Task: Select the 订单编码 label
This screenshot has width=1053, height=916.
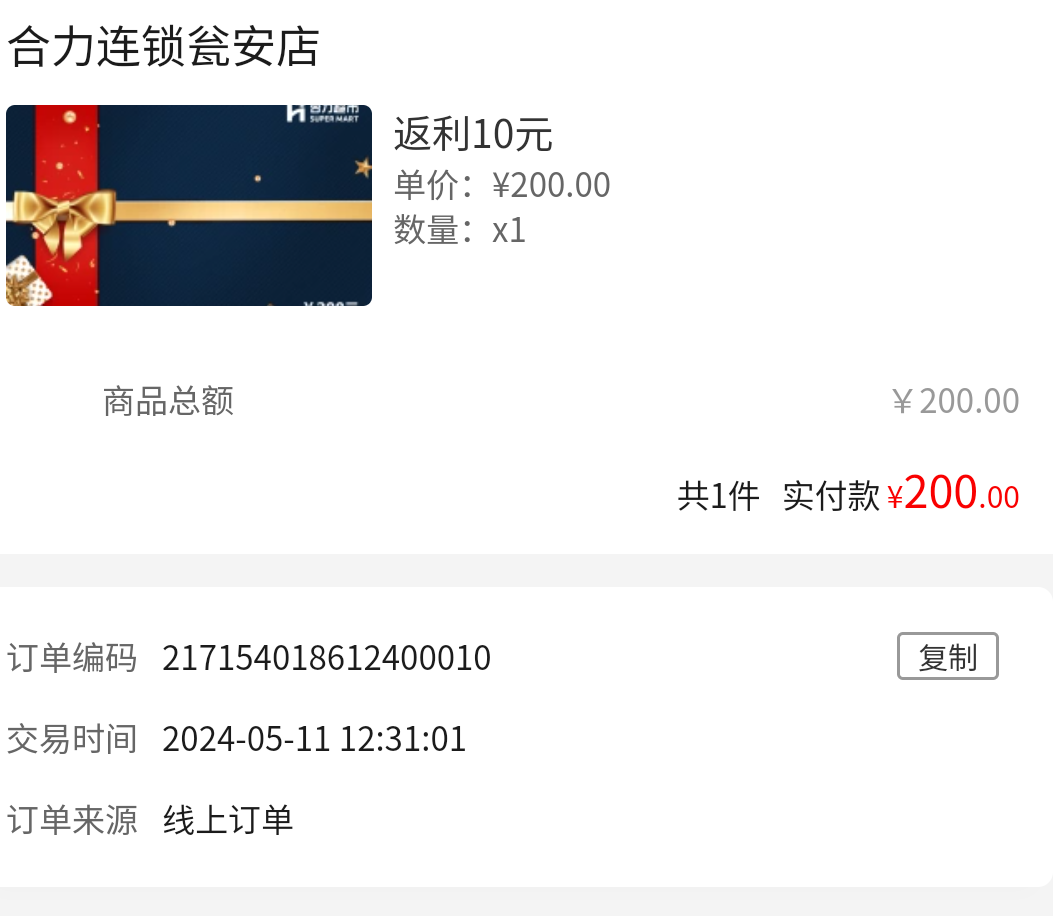Action: [x=72, y=657]
